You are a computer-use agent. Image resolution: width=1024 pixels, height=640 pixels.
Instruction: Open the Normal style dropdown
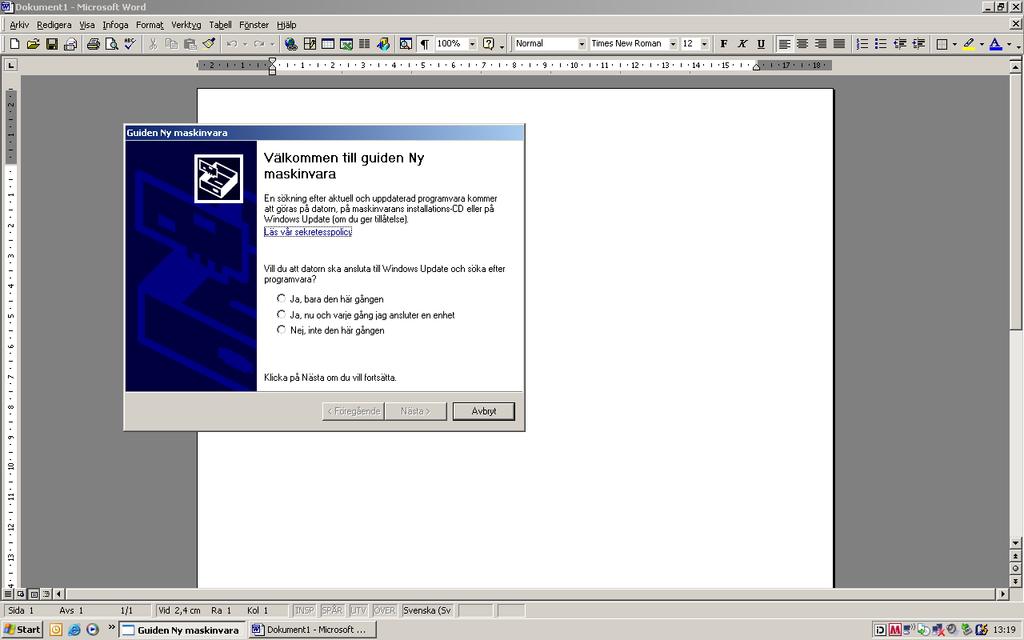[581, 44]
